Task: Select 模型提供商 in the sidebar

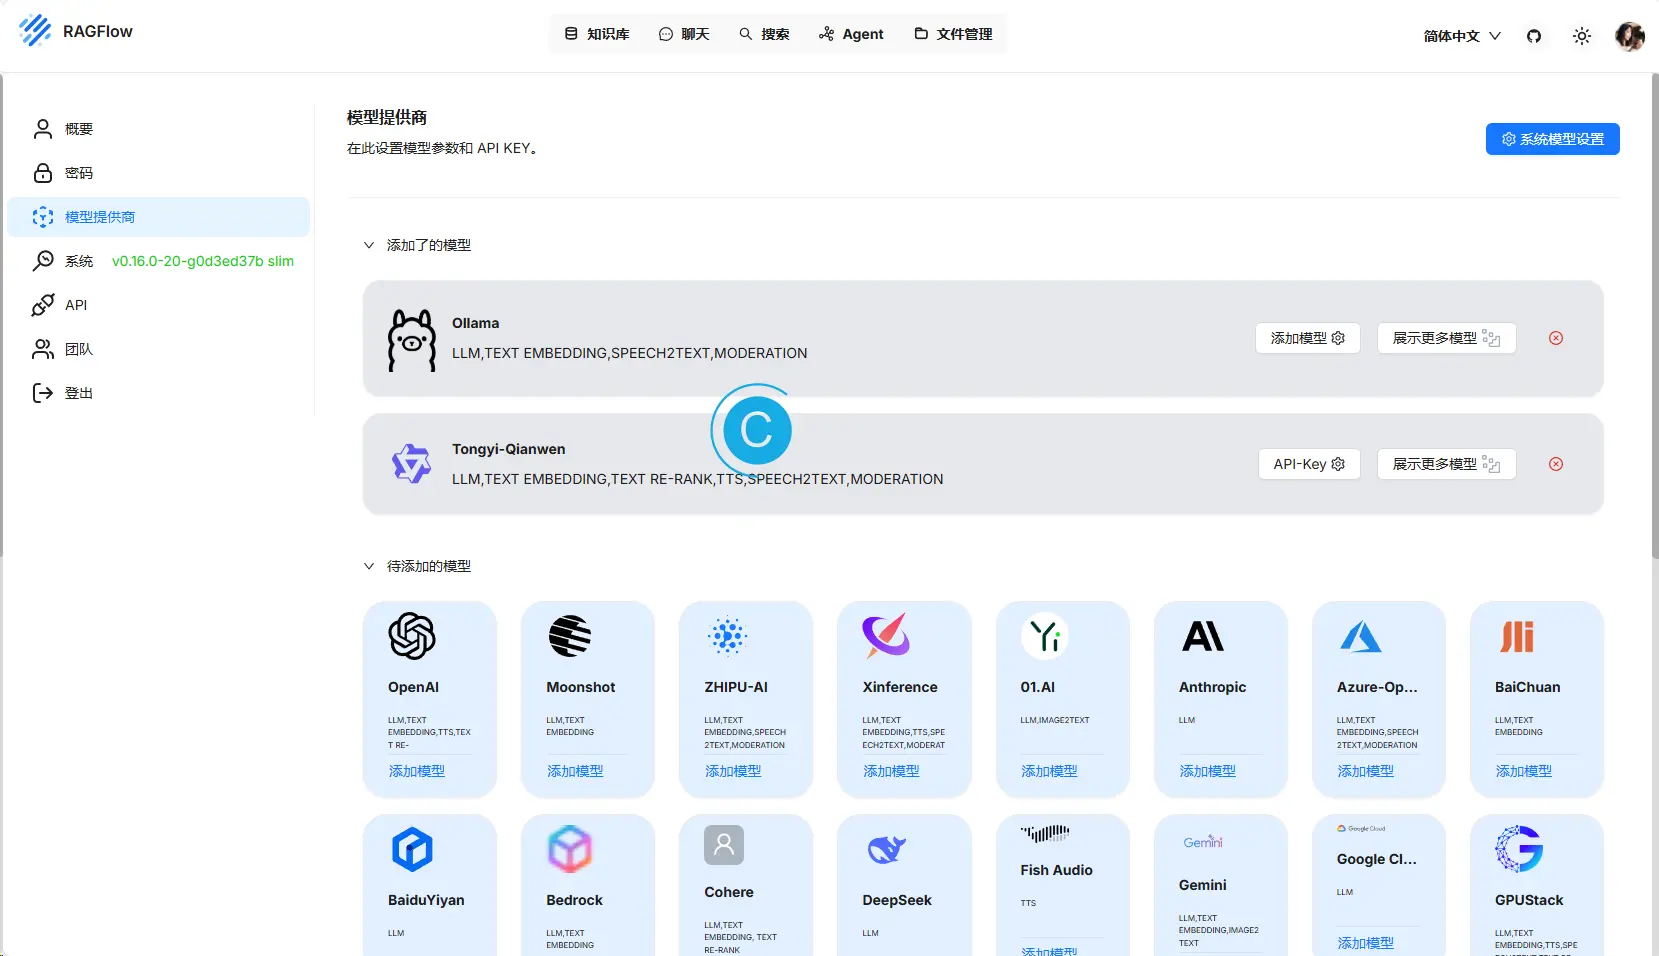Action: tap(158, 217)
